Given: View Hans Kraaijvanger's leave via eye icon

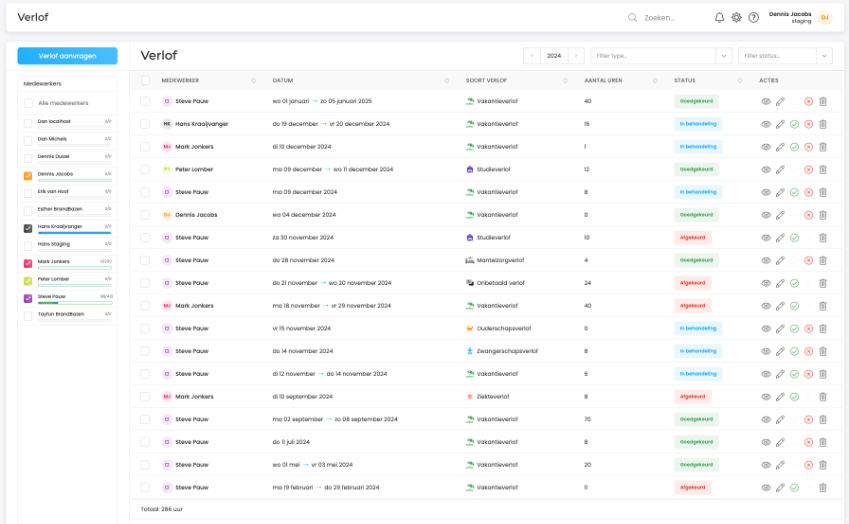Looking at the screenshot, I should click(766, 124).
